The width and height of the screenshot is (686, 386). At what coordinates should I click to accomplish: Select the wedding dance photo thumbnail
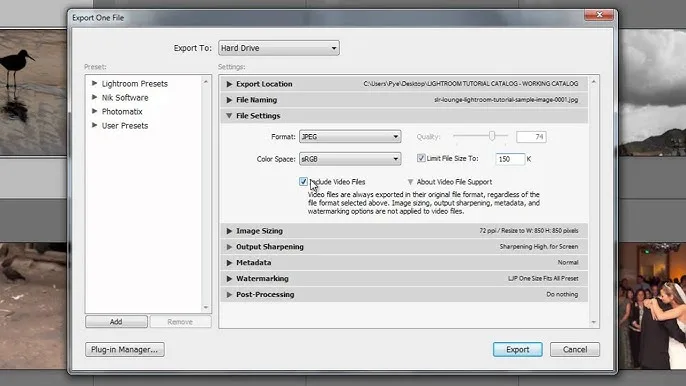[652, 306]
